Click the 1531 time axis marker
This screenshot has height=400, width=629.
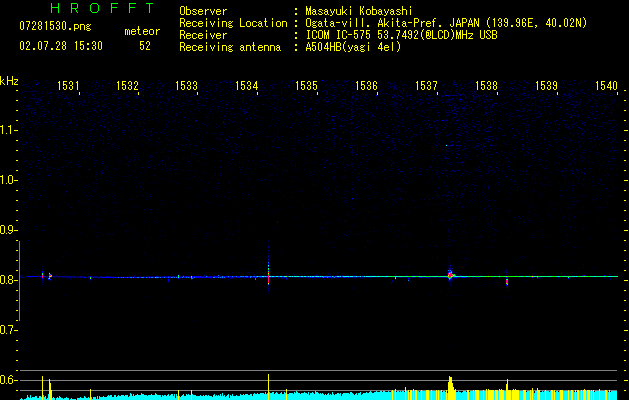click(68, 86)
